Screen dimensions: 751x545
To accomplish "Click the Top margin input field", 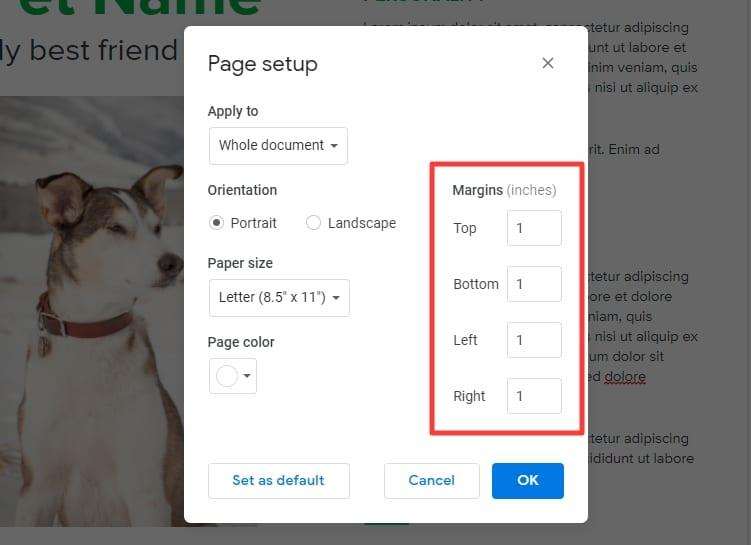I will pos(534,228).
